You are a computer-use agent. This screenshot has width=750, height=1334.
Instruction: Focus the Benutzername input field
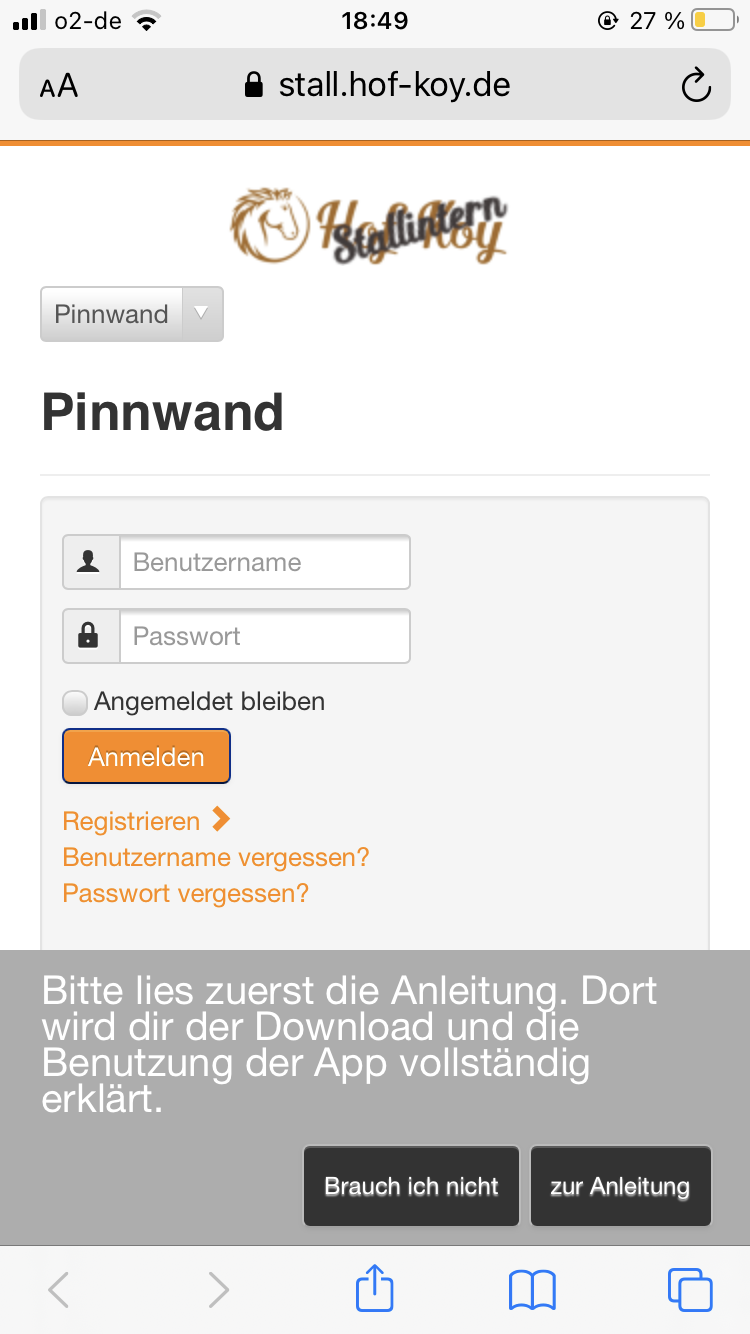point(264,563)
